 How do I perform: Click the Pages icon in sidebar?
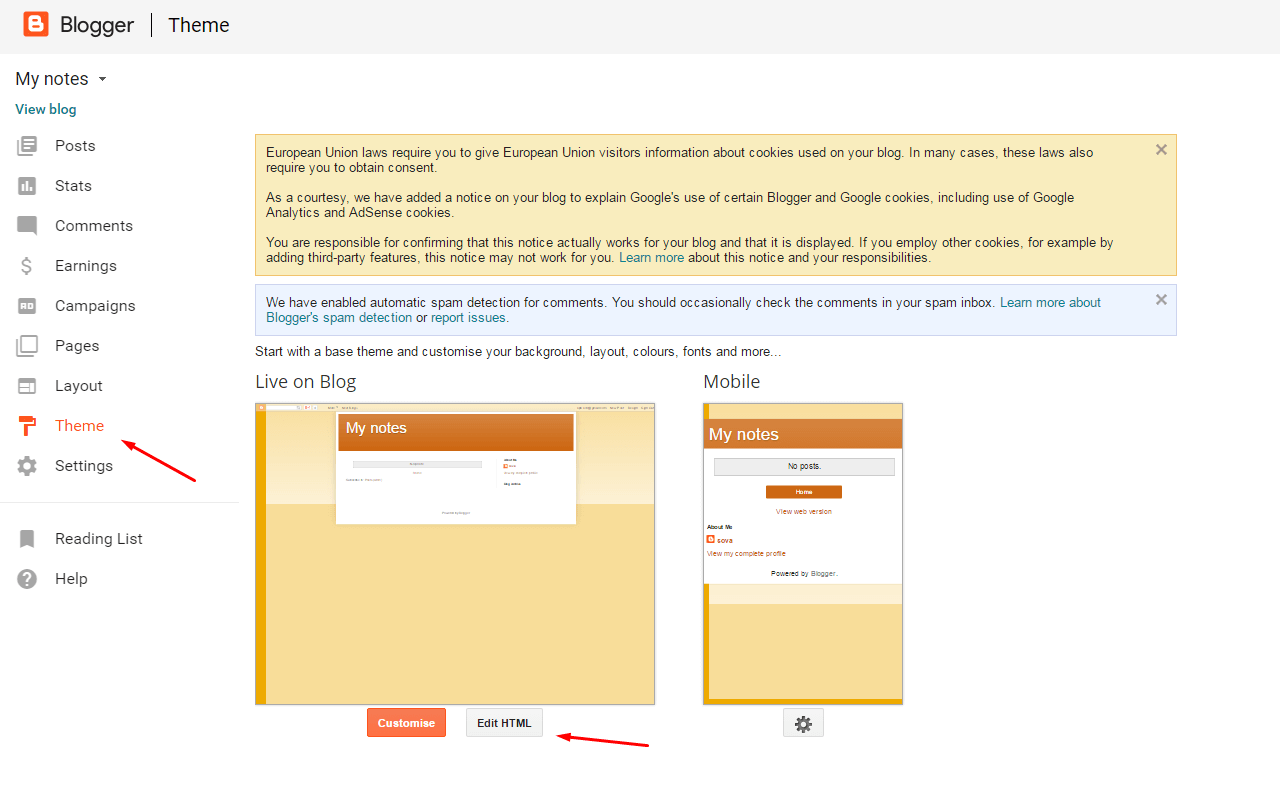(x=27, y=346)
